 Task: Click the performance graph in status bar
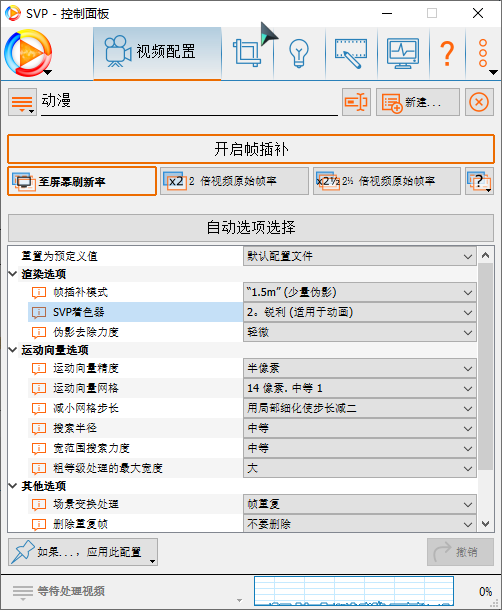tap(354, 591)
